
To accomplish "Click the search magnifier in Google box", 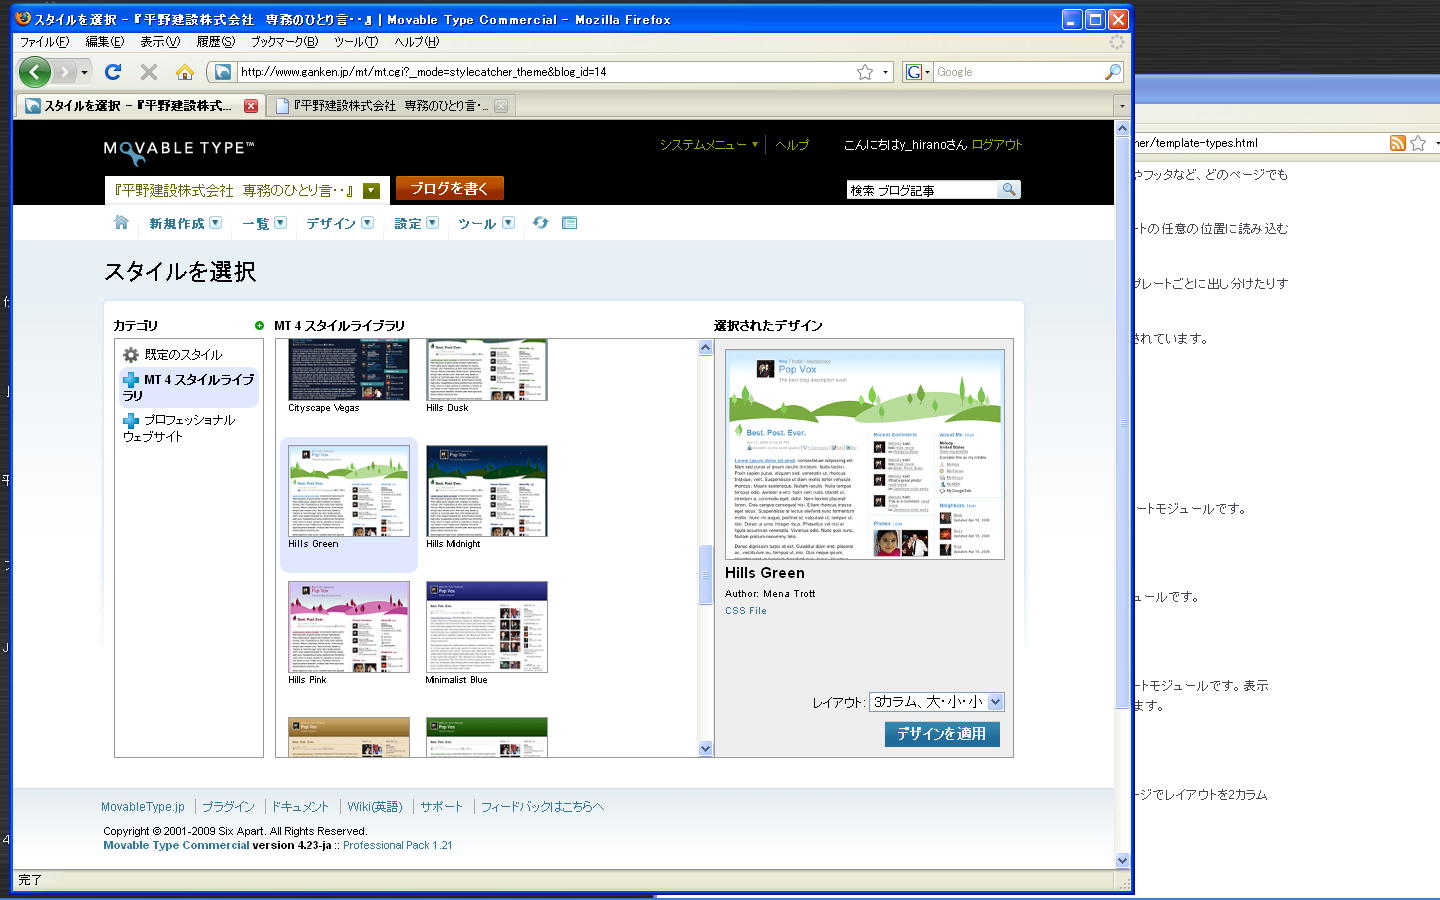I will pyautogui.click(x=1112, y=72).
